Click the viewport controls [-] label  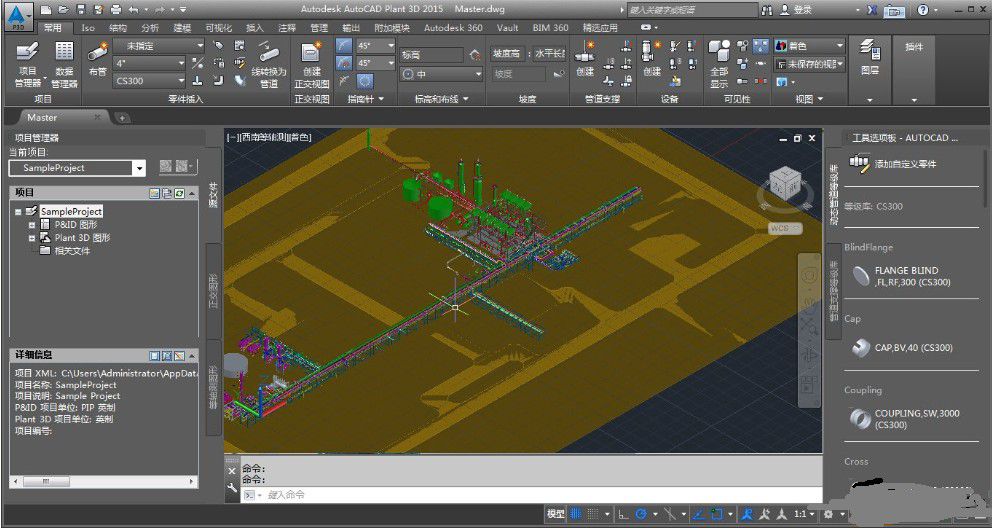pyautogui.click(x=232, y=137)
